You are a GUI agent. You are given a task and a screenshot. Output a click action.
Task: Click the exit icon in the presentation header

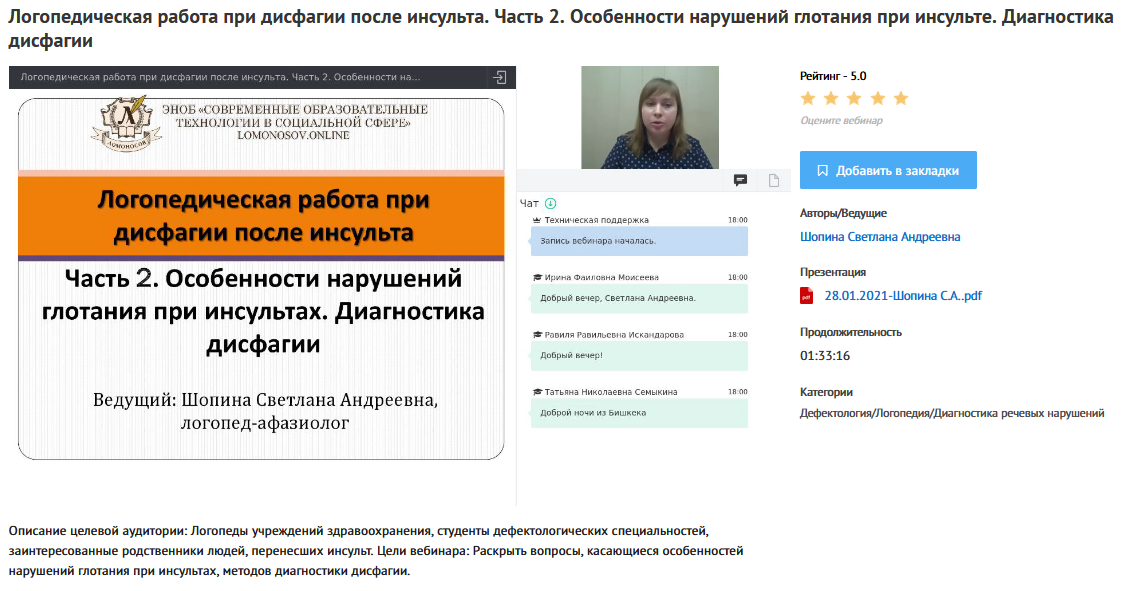click(x=500, y=77)
